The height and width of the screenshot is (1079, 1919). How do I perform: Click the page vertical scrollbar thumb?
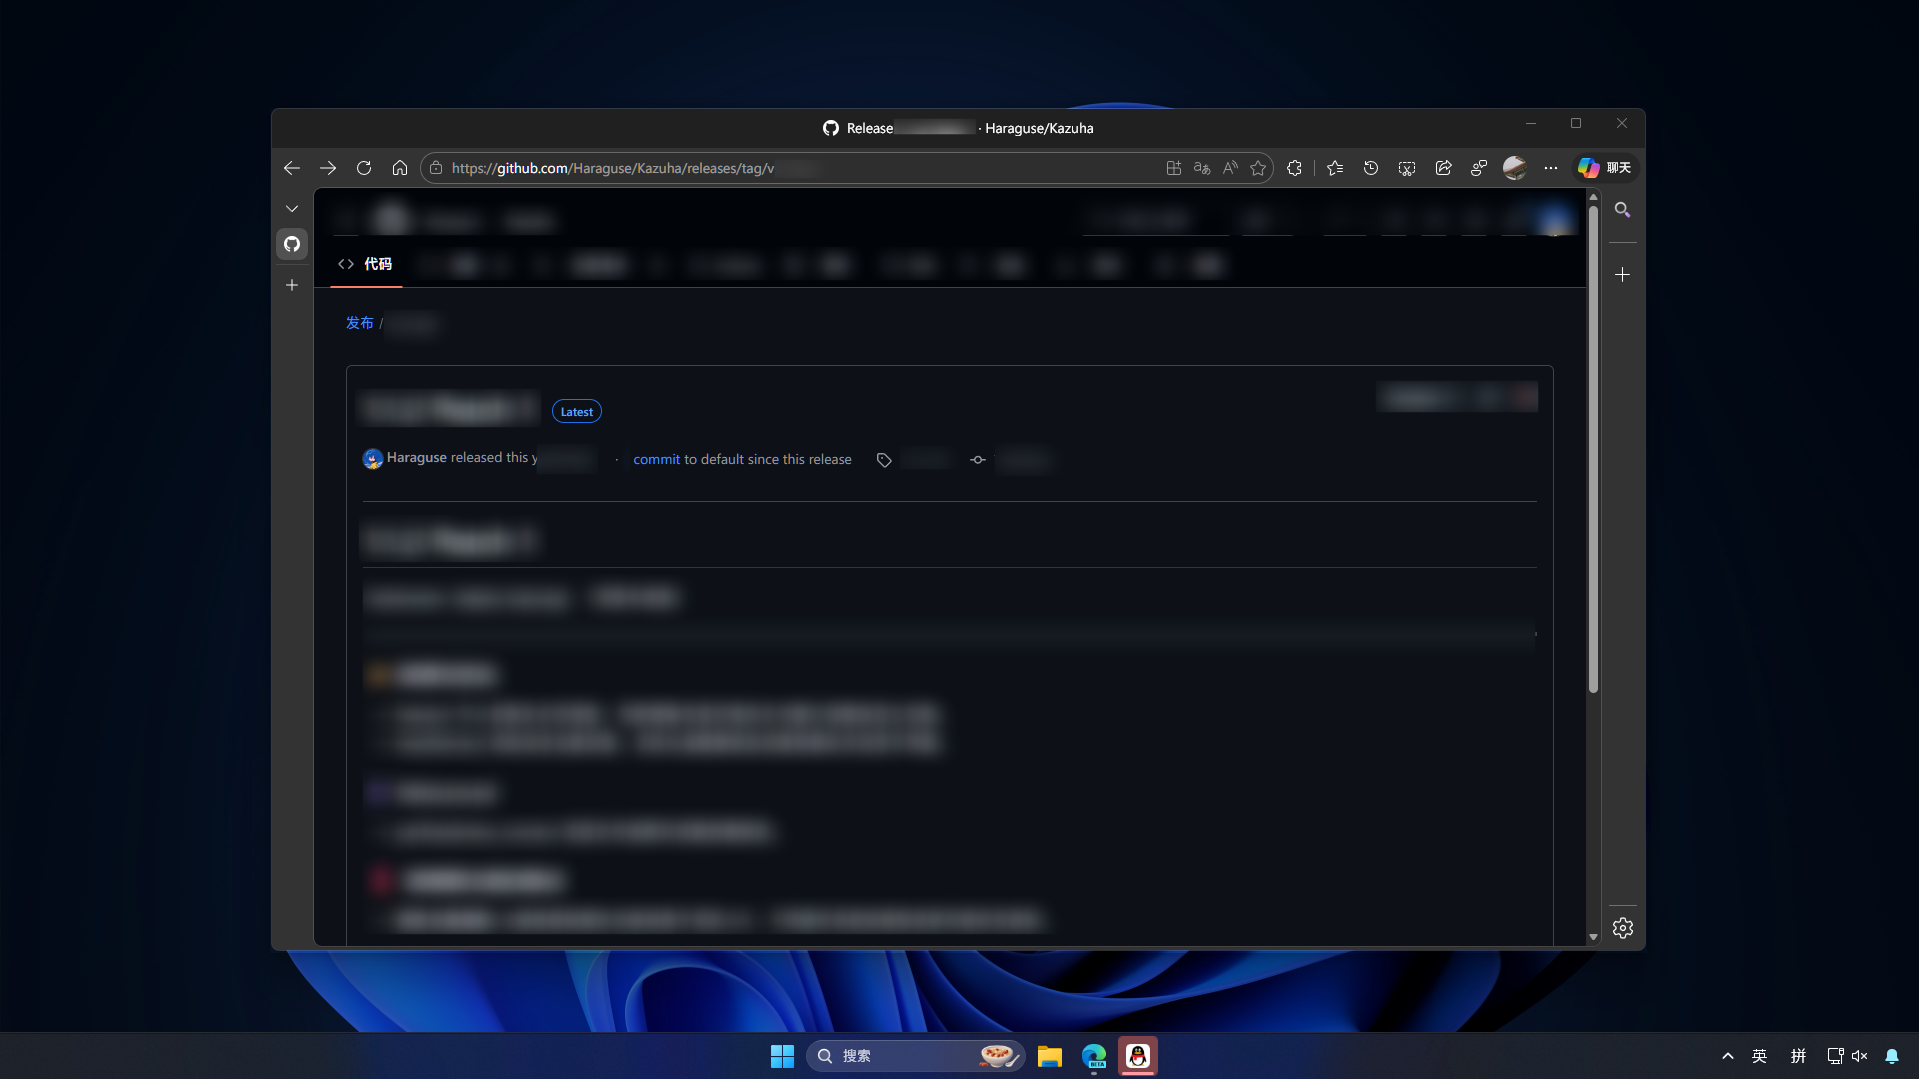[1593, 450]
